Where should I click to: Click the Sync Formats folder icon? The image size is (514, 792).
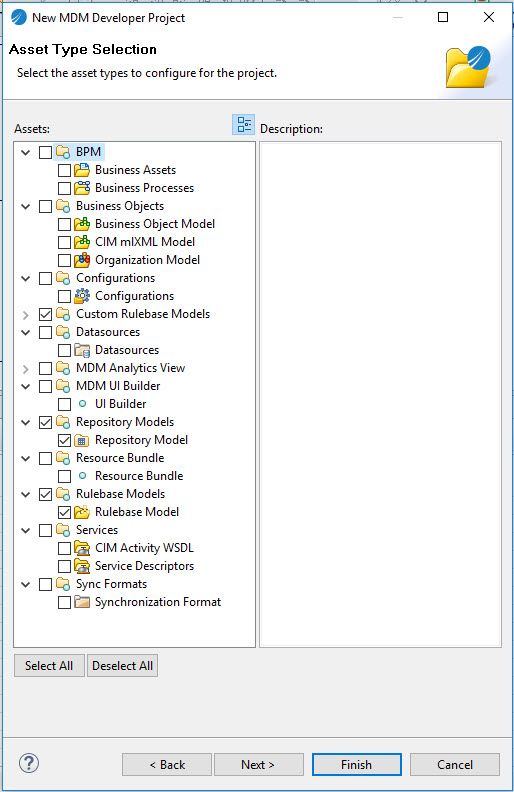point(63,584)
